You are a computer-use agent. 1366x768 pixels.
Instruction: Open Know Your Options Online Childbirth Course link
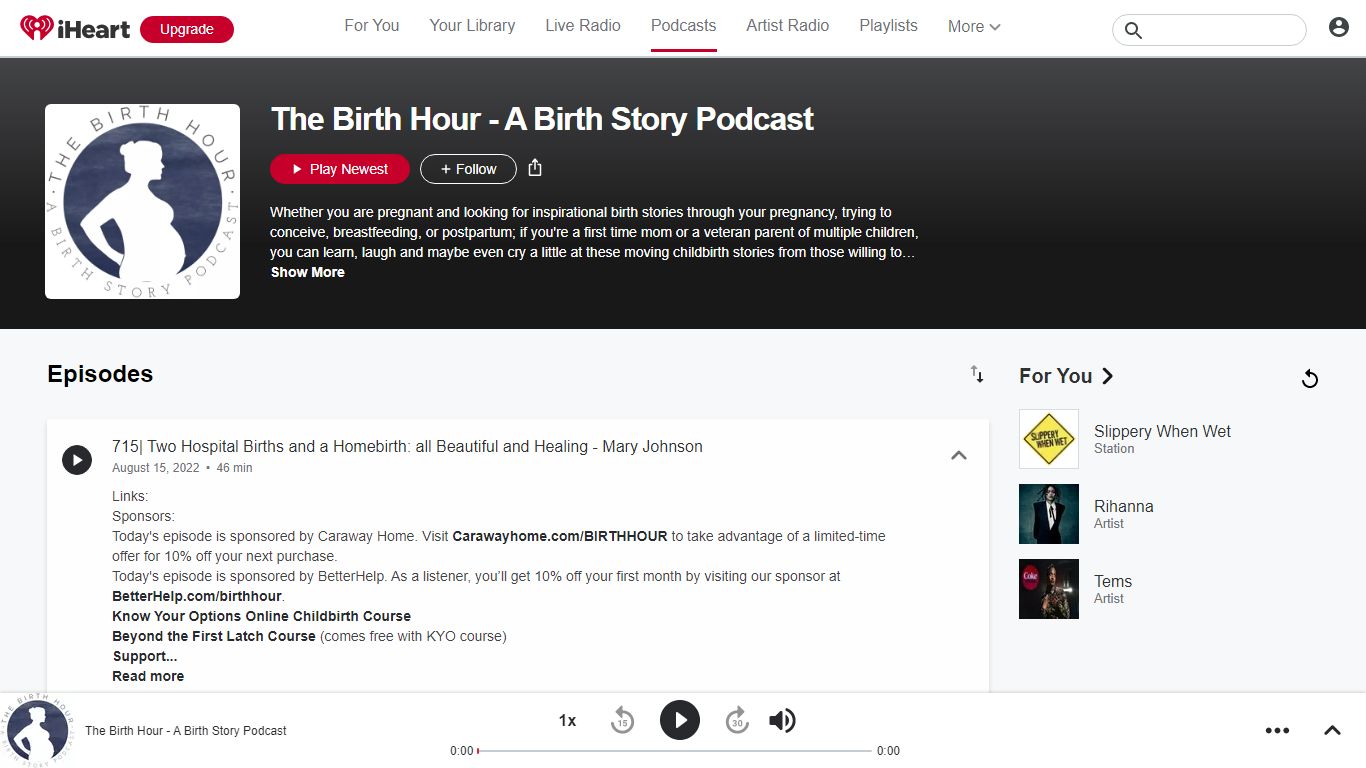[x=261, y=616]
